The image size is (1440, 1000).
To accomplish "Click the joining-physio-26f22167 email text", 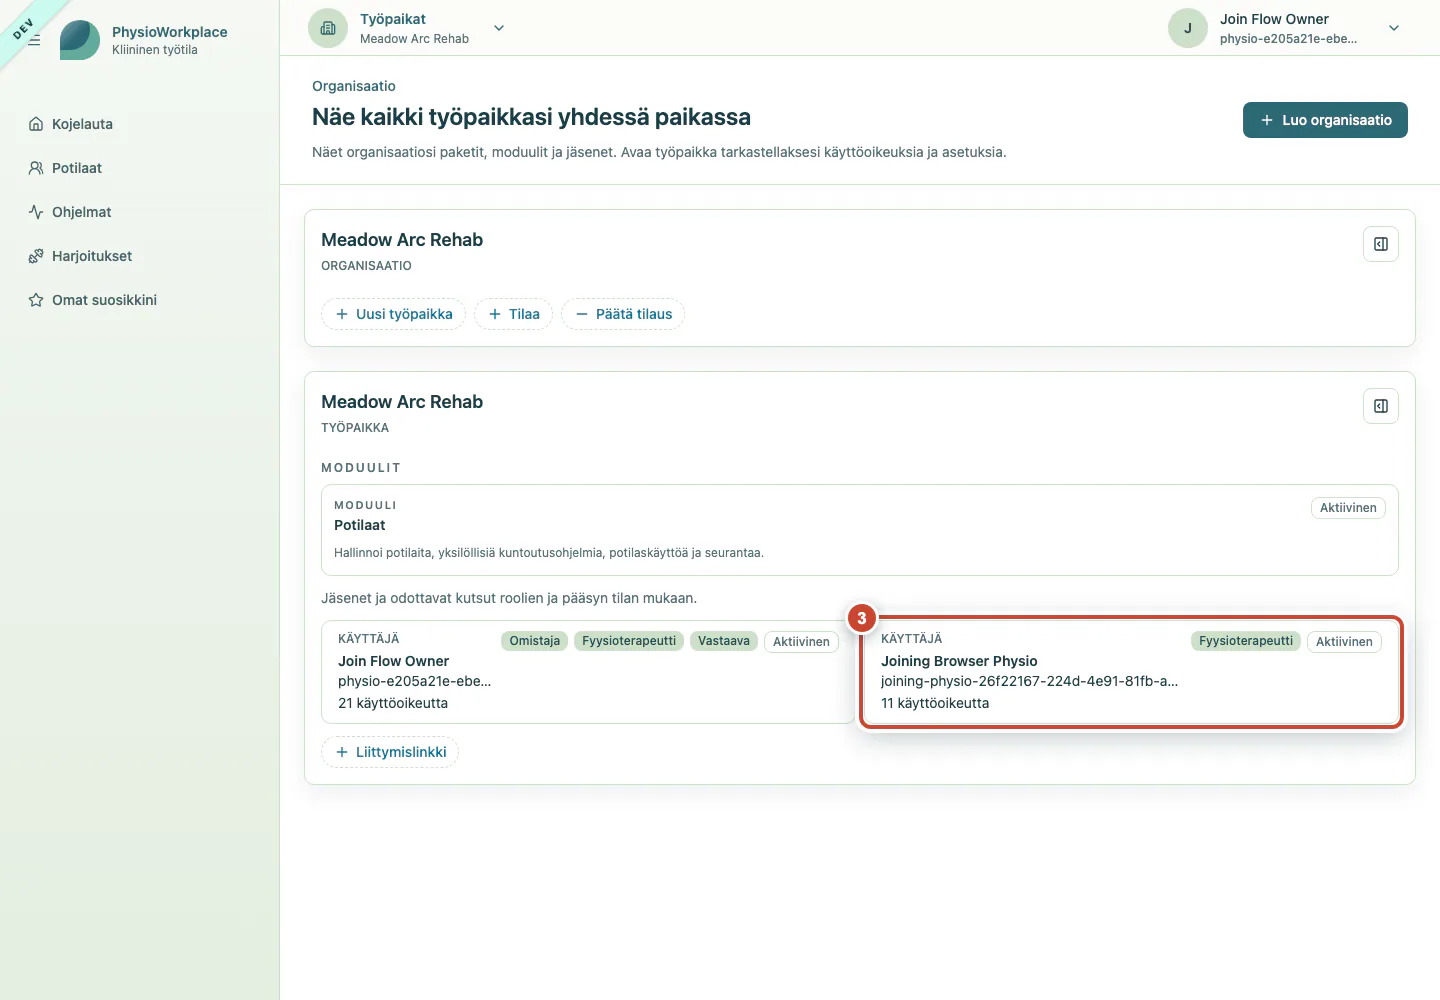I will point(1030,681).
